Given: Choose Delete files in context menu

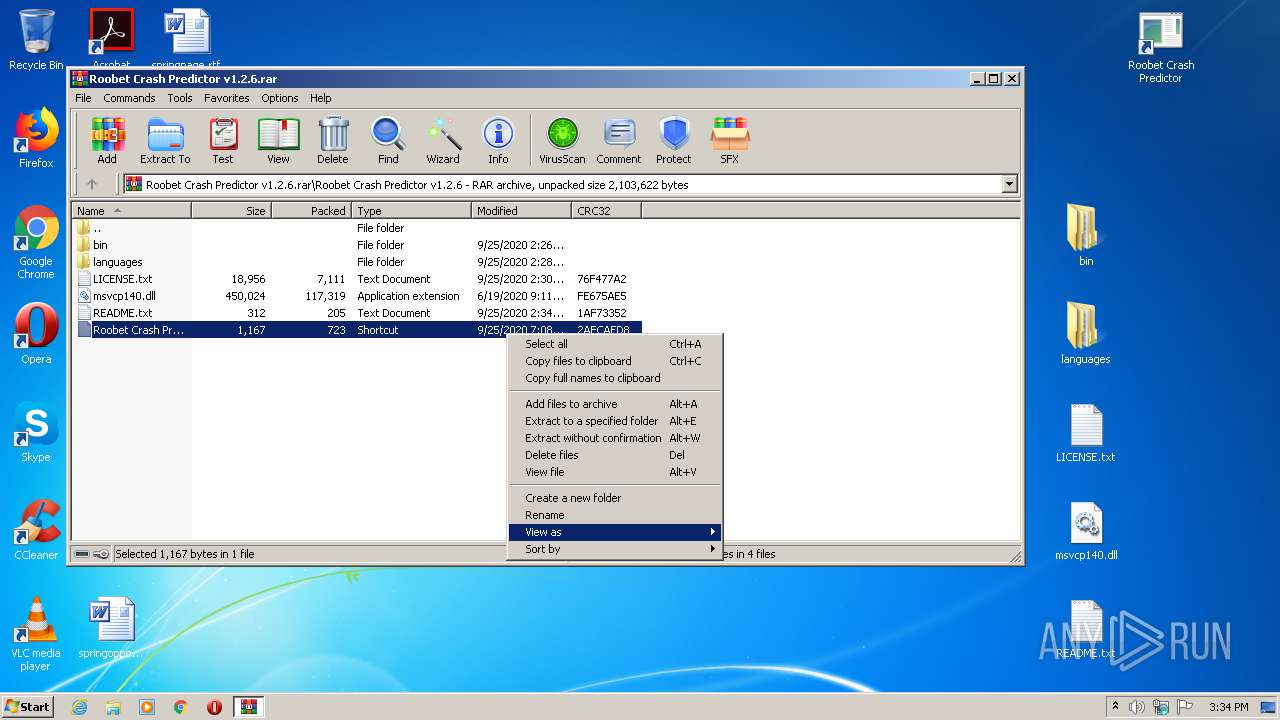Looking at the screenshot, I should pyautogui.click(x=614, y=455).
